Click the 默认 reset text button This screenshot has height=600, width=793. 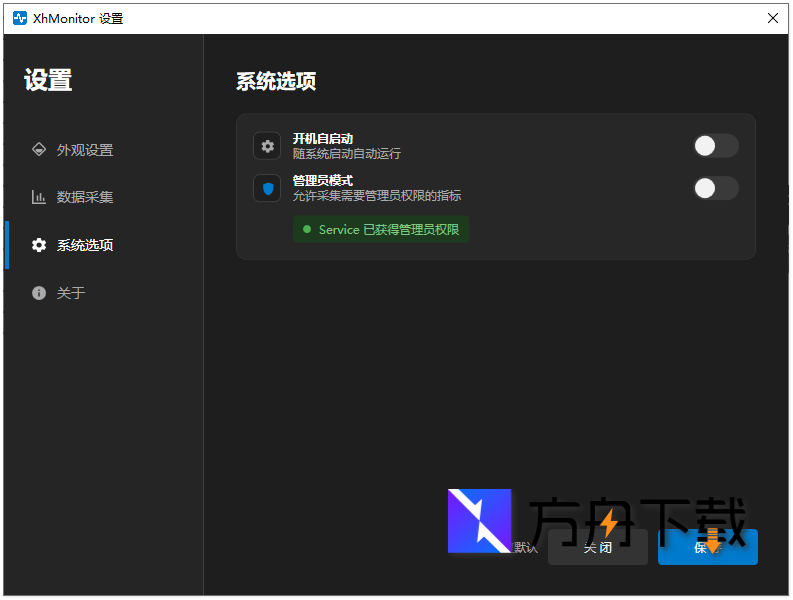[525, 547]
